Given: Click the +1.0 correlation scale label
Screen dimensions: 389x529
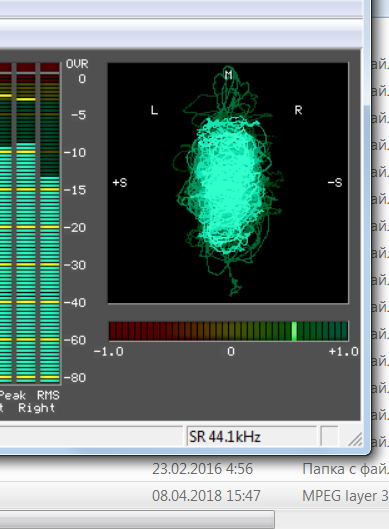Looking at the screenshot, I should pos(343,352).
